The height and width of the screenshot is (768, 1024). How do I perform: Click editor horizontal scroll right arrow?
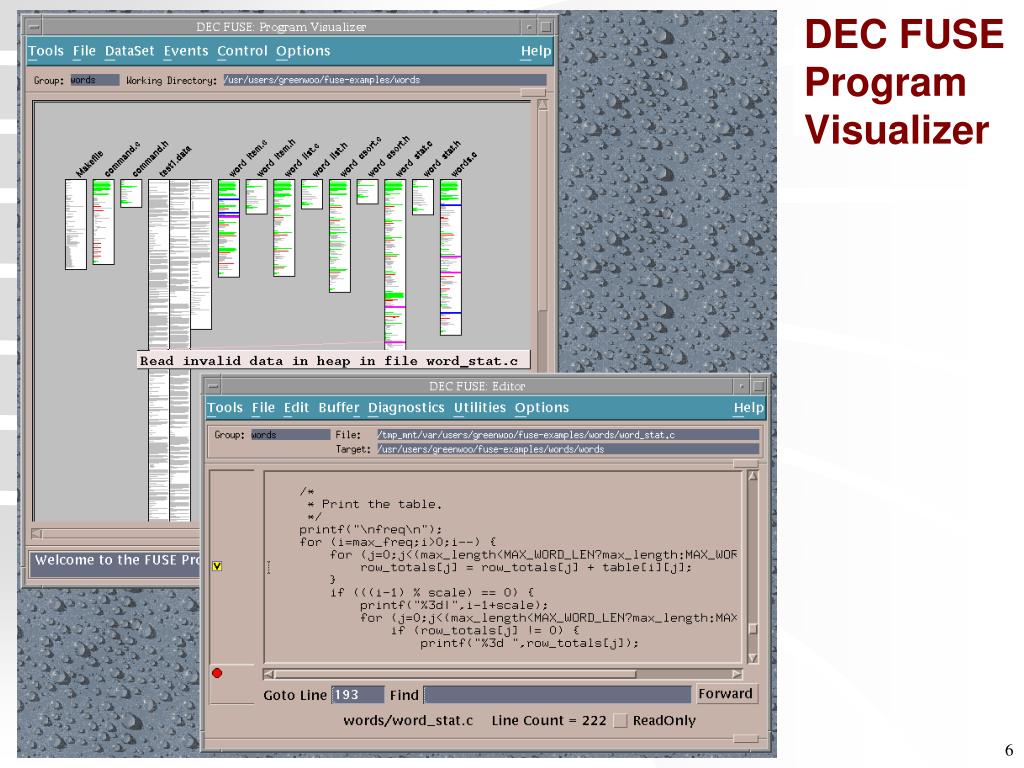click(737, 674)
